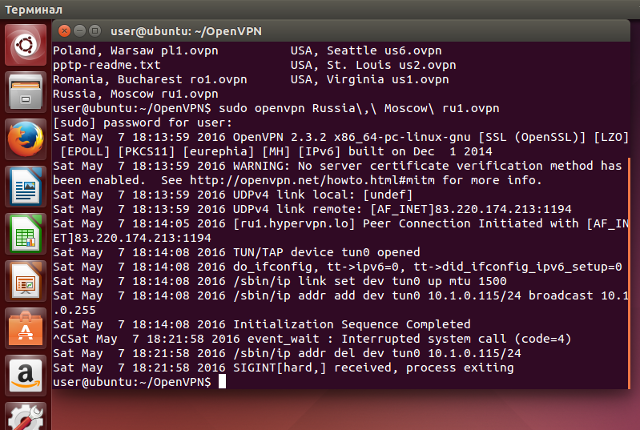The width and height of the screenshot is (640, 430).
Task: Close the terminal window
Action: pyautogui.click(x=64, y=31)
